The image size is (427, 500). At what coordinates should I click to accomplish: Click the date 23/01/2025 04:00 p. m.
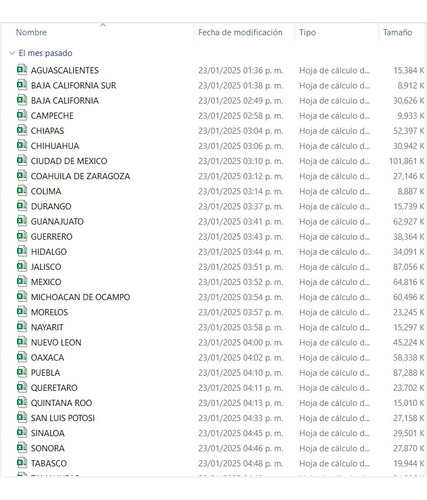tap(241, 342)
